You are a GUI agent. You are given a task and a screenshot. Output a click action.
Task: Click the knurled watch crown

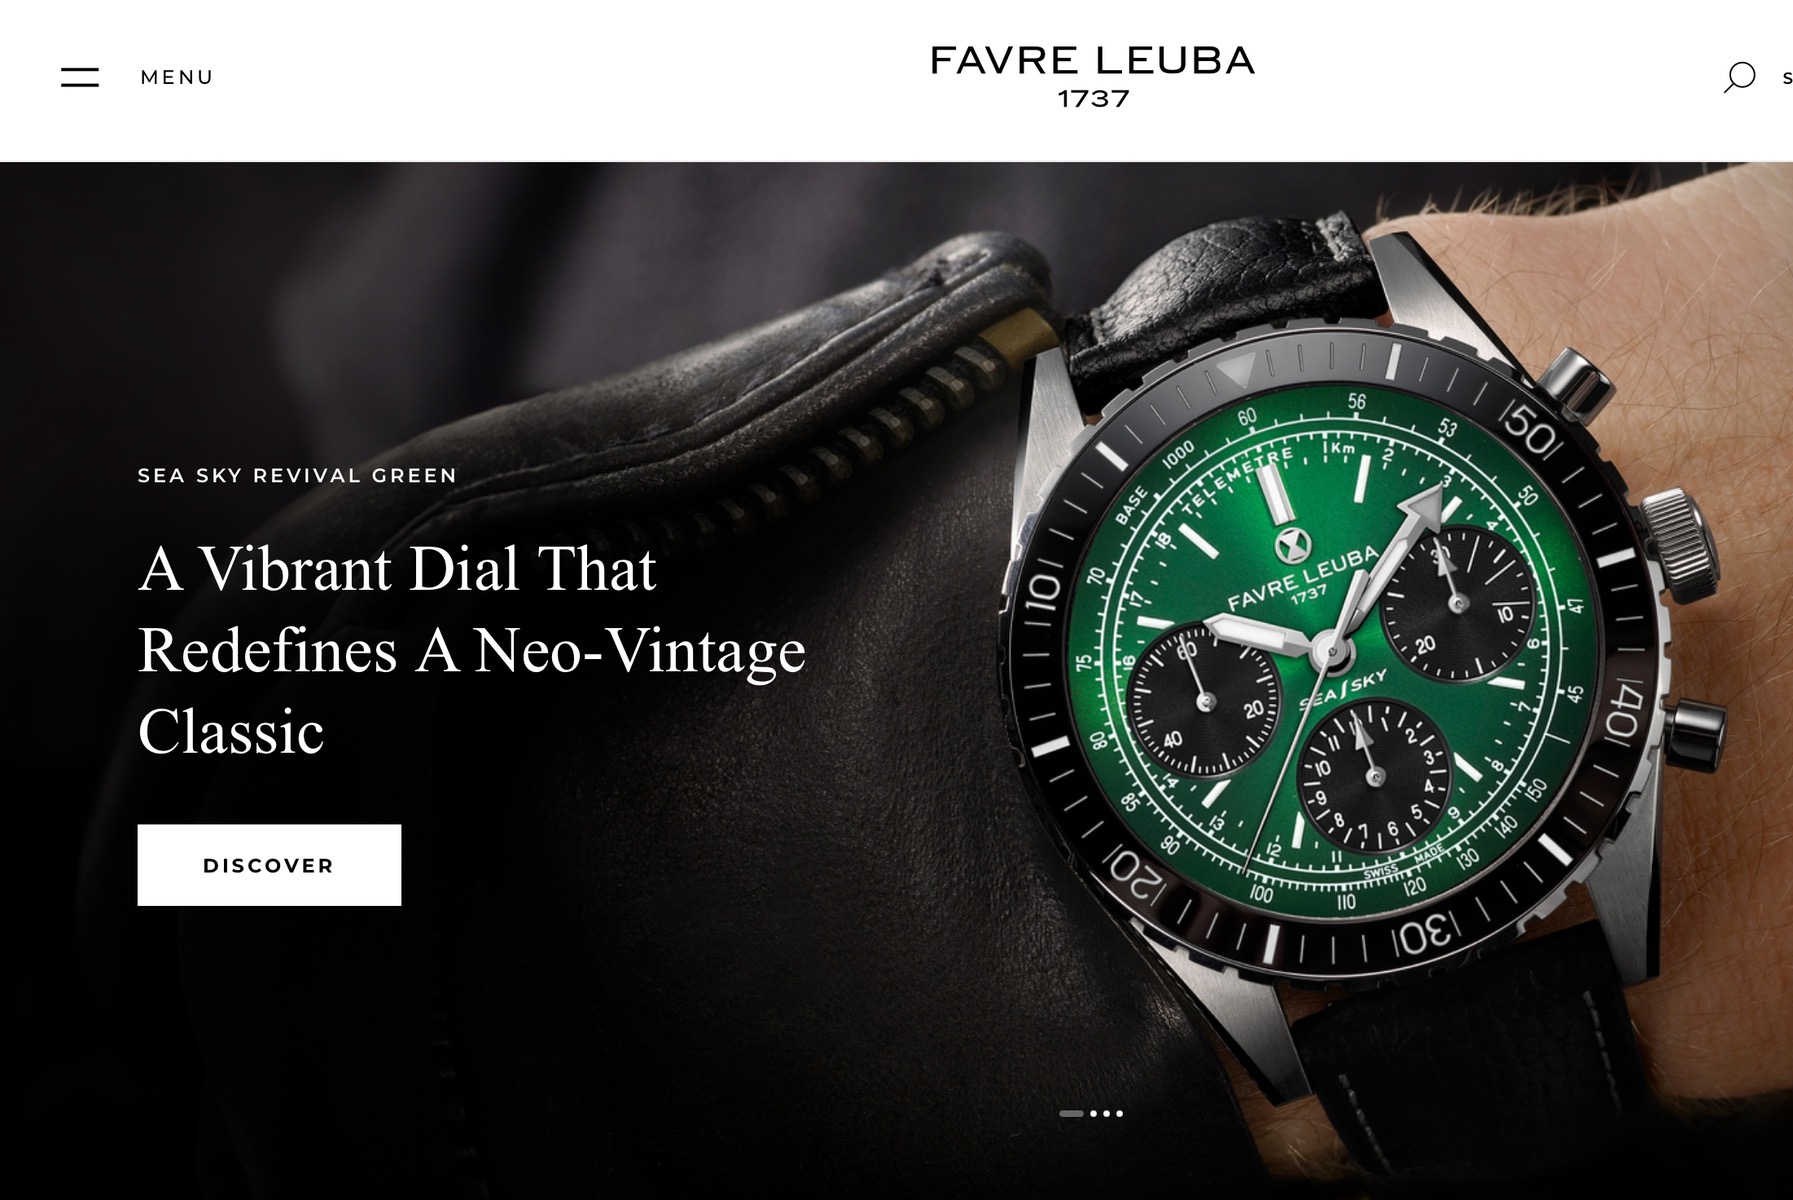click(x=1680, y=543)
